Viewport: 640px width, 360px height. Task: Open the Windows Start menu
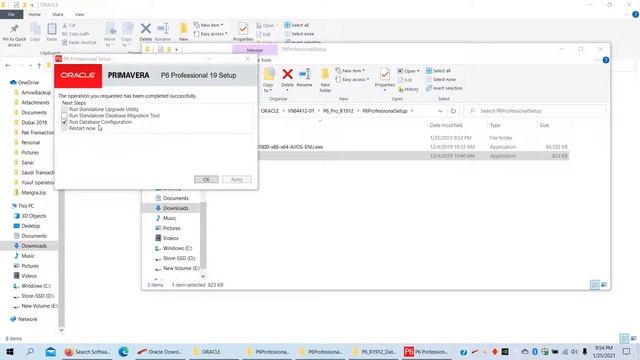click(10, 351)
